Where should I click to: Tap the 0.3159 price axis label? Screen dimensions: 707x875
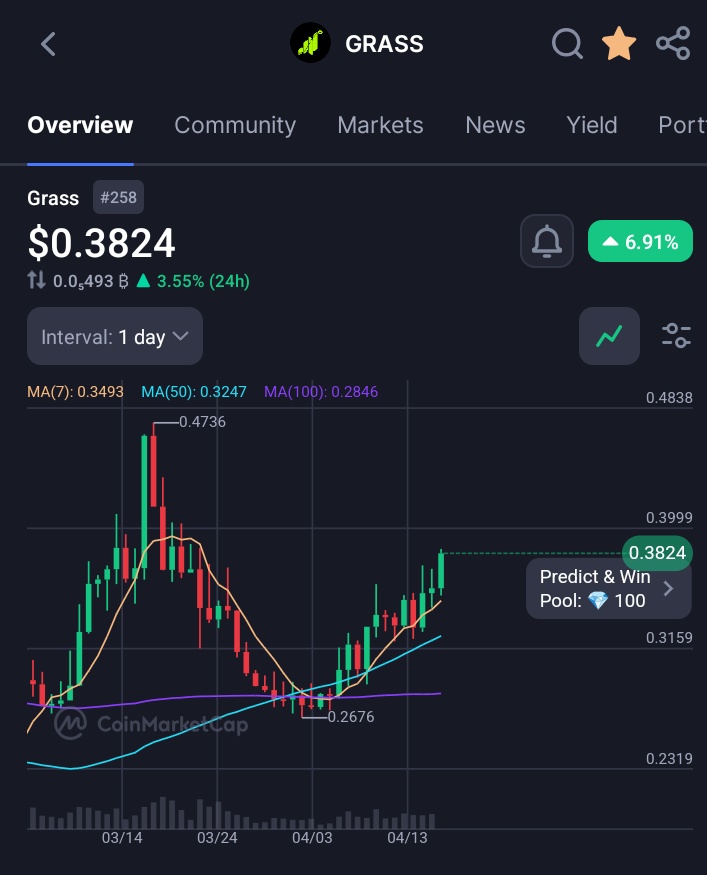tap(669, 638)
